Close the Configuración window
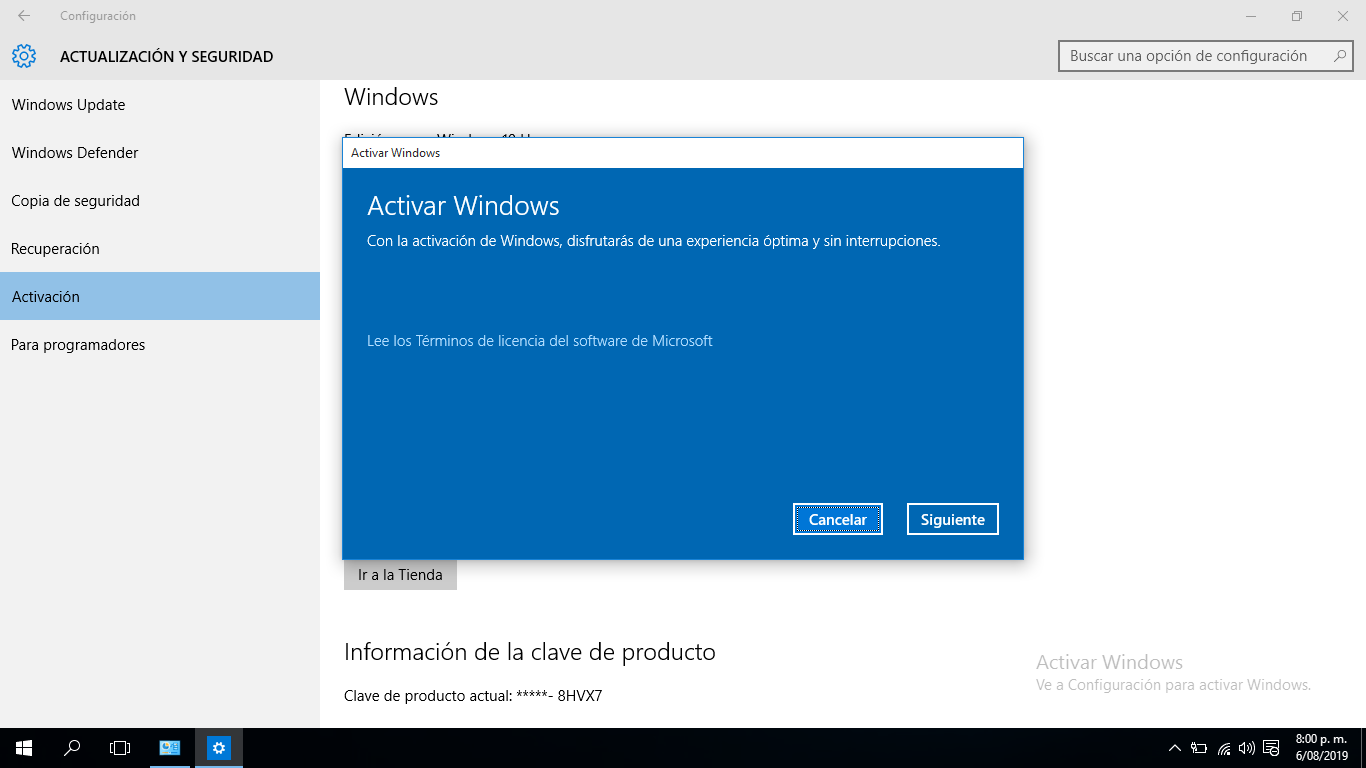The image size is (1366, 768). pos(1343,16)
